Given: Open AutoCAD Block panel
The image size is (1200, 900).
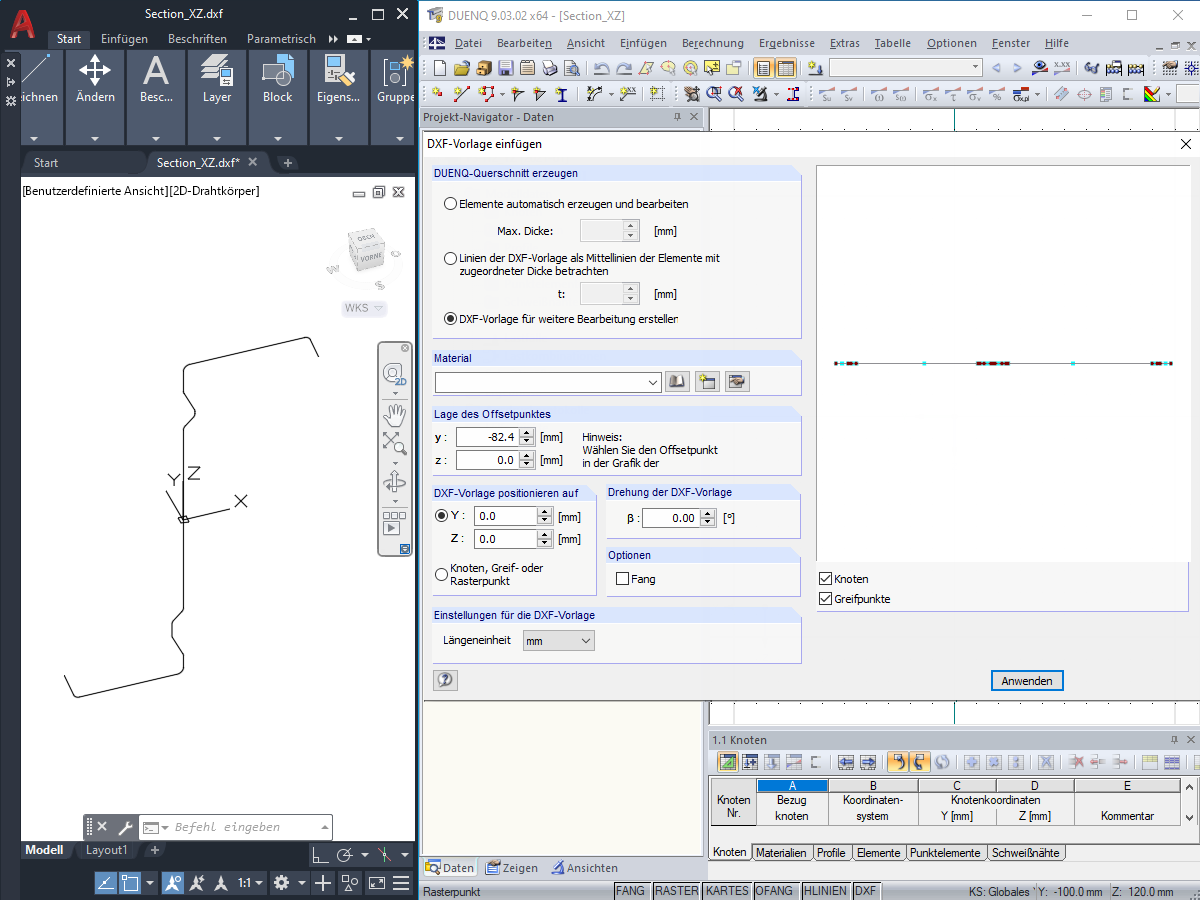Looking at the screenshot, I should click(278, 80).
